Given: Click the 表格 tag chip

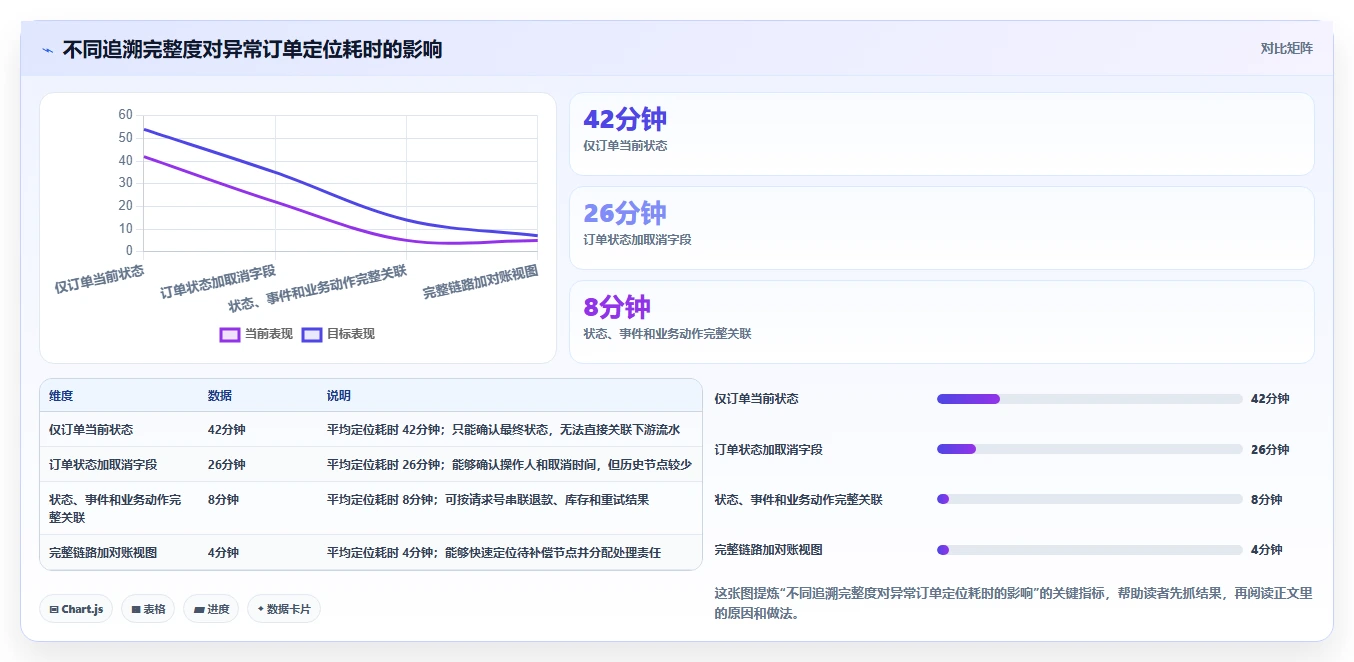Looking at the screenshot, I should (x=148, y=609).
